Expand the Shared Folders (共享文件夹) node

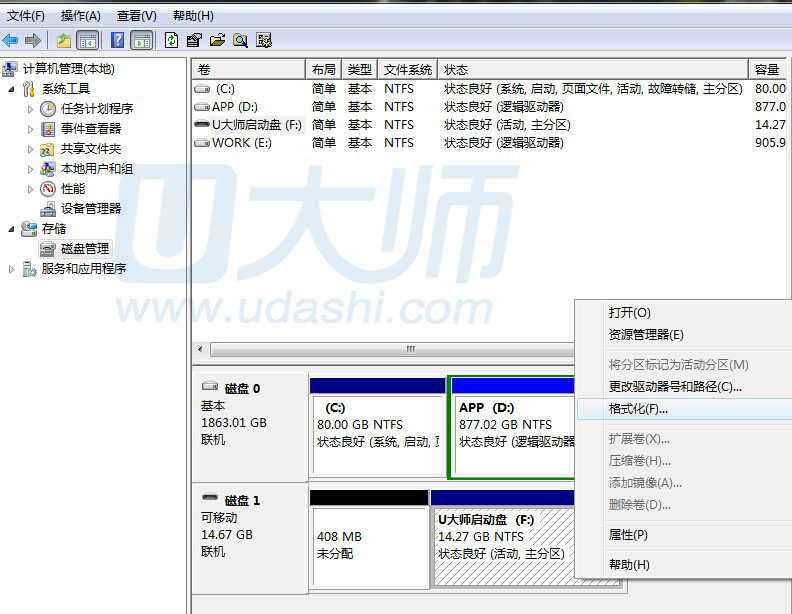[30, 149]
